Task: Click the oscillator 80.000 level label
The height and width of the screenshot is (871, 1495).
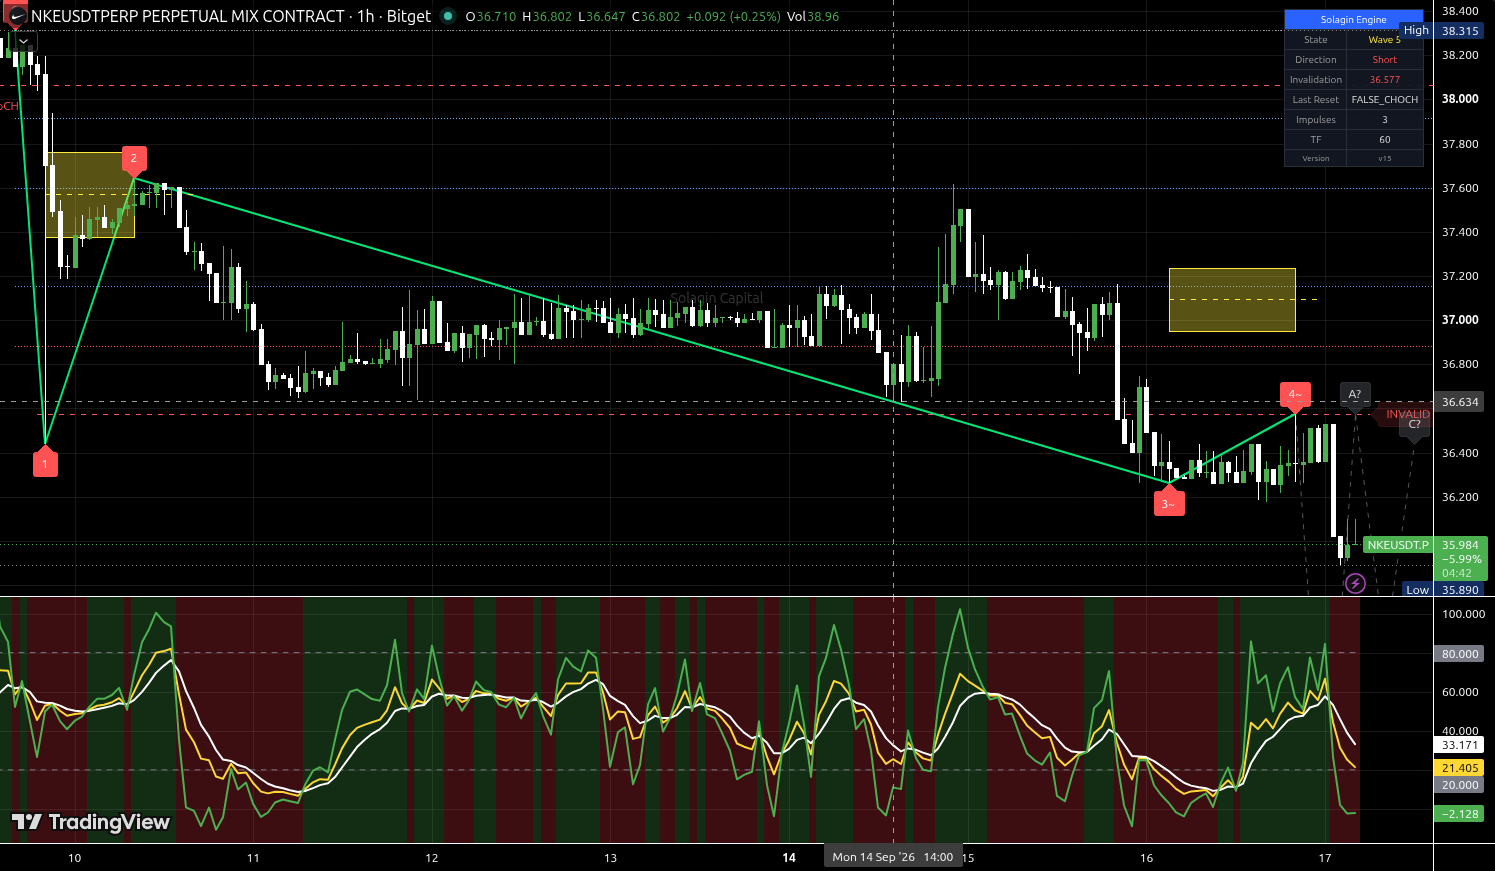Action: click(x=1461, y=654)
